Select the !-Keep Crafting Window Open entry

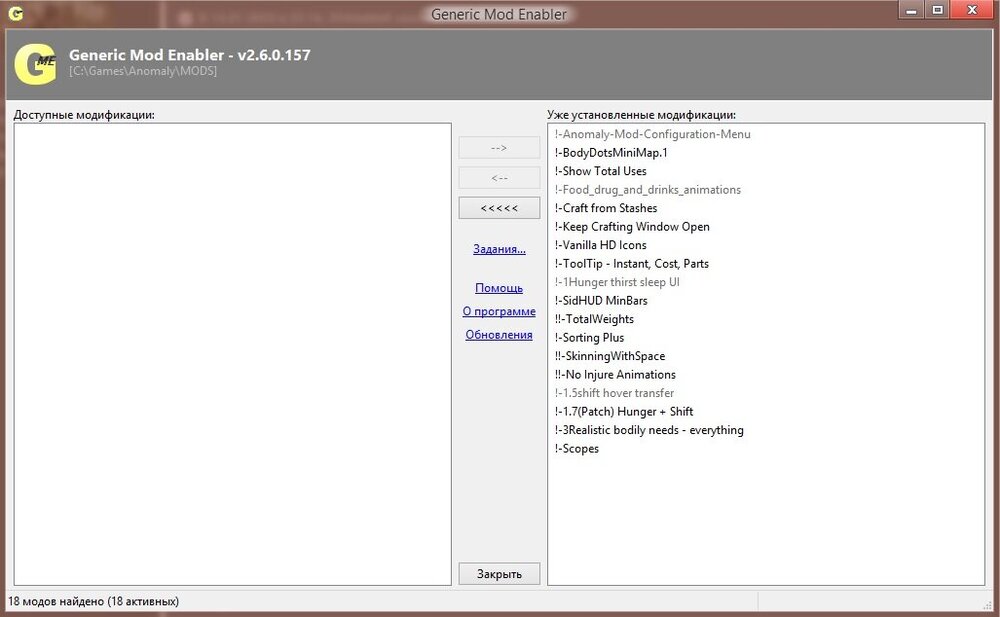[x=632, y=227]
